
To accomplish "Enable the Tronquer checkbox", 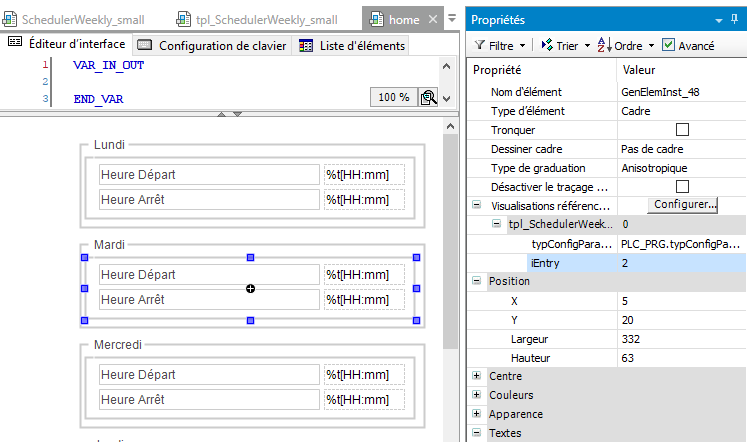I will (x=683, y=130).
